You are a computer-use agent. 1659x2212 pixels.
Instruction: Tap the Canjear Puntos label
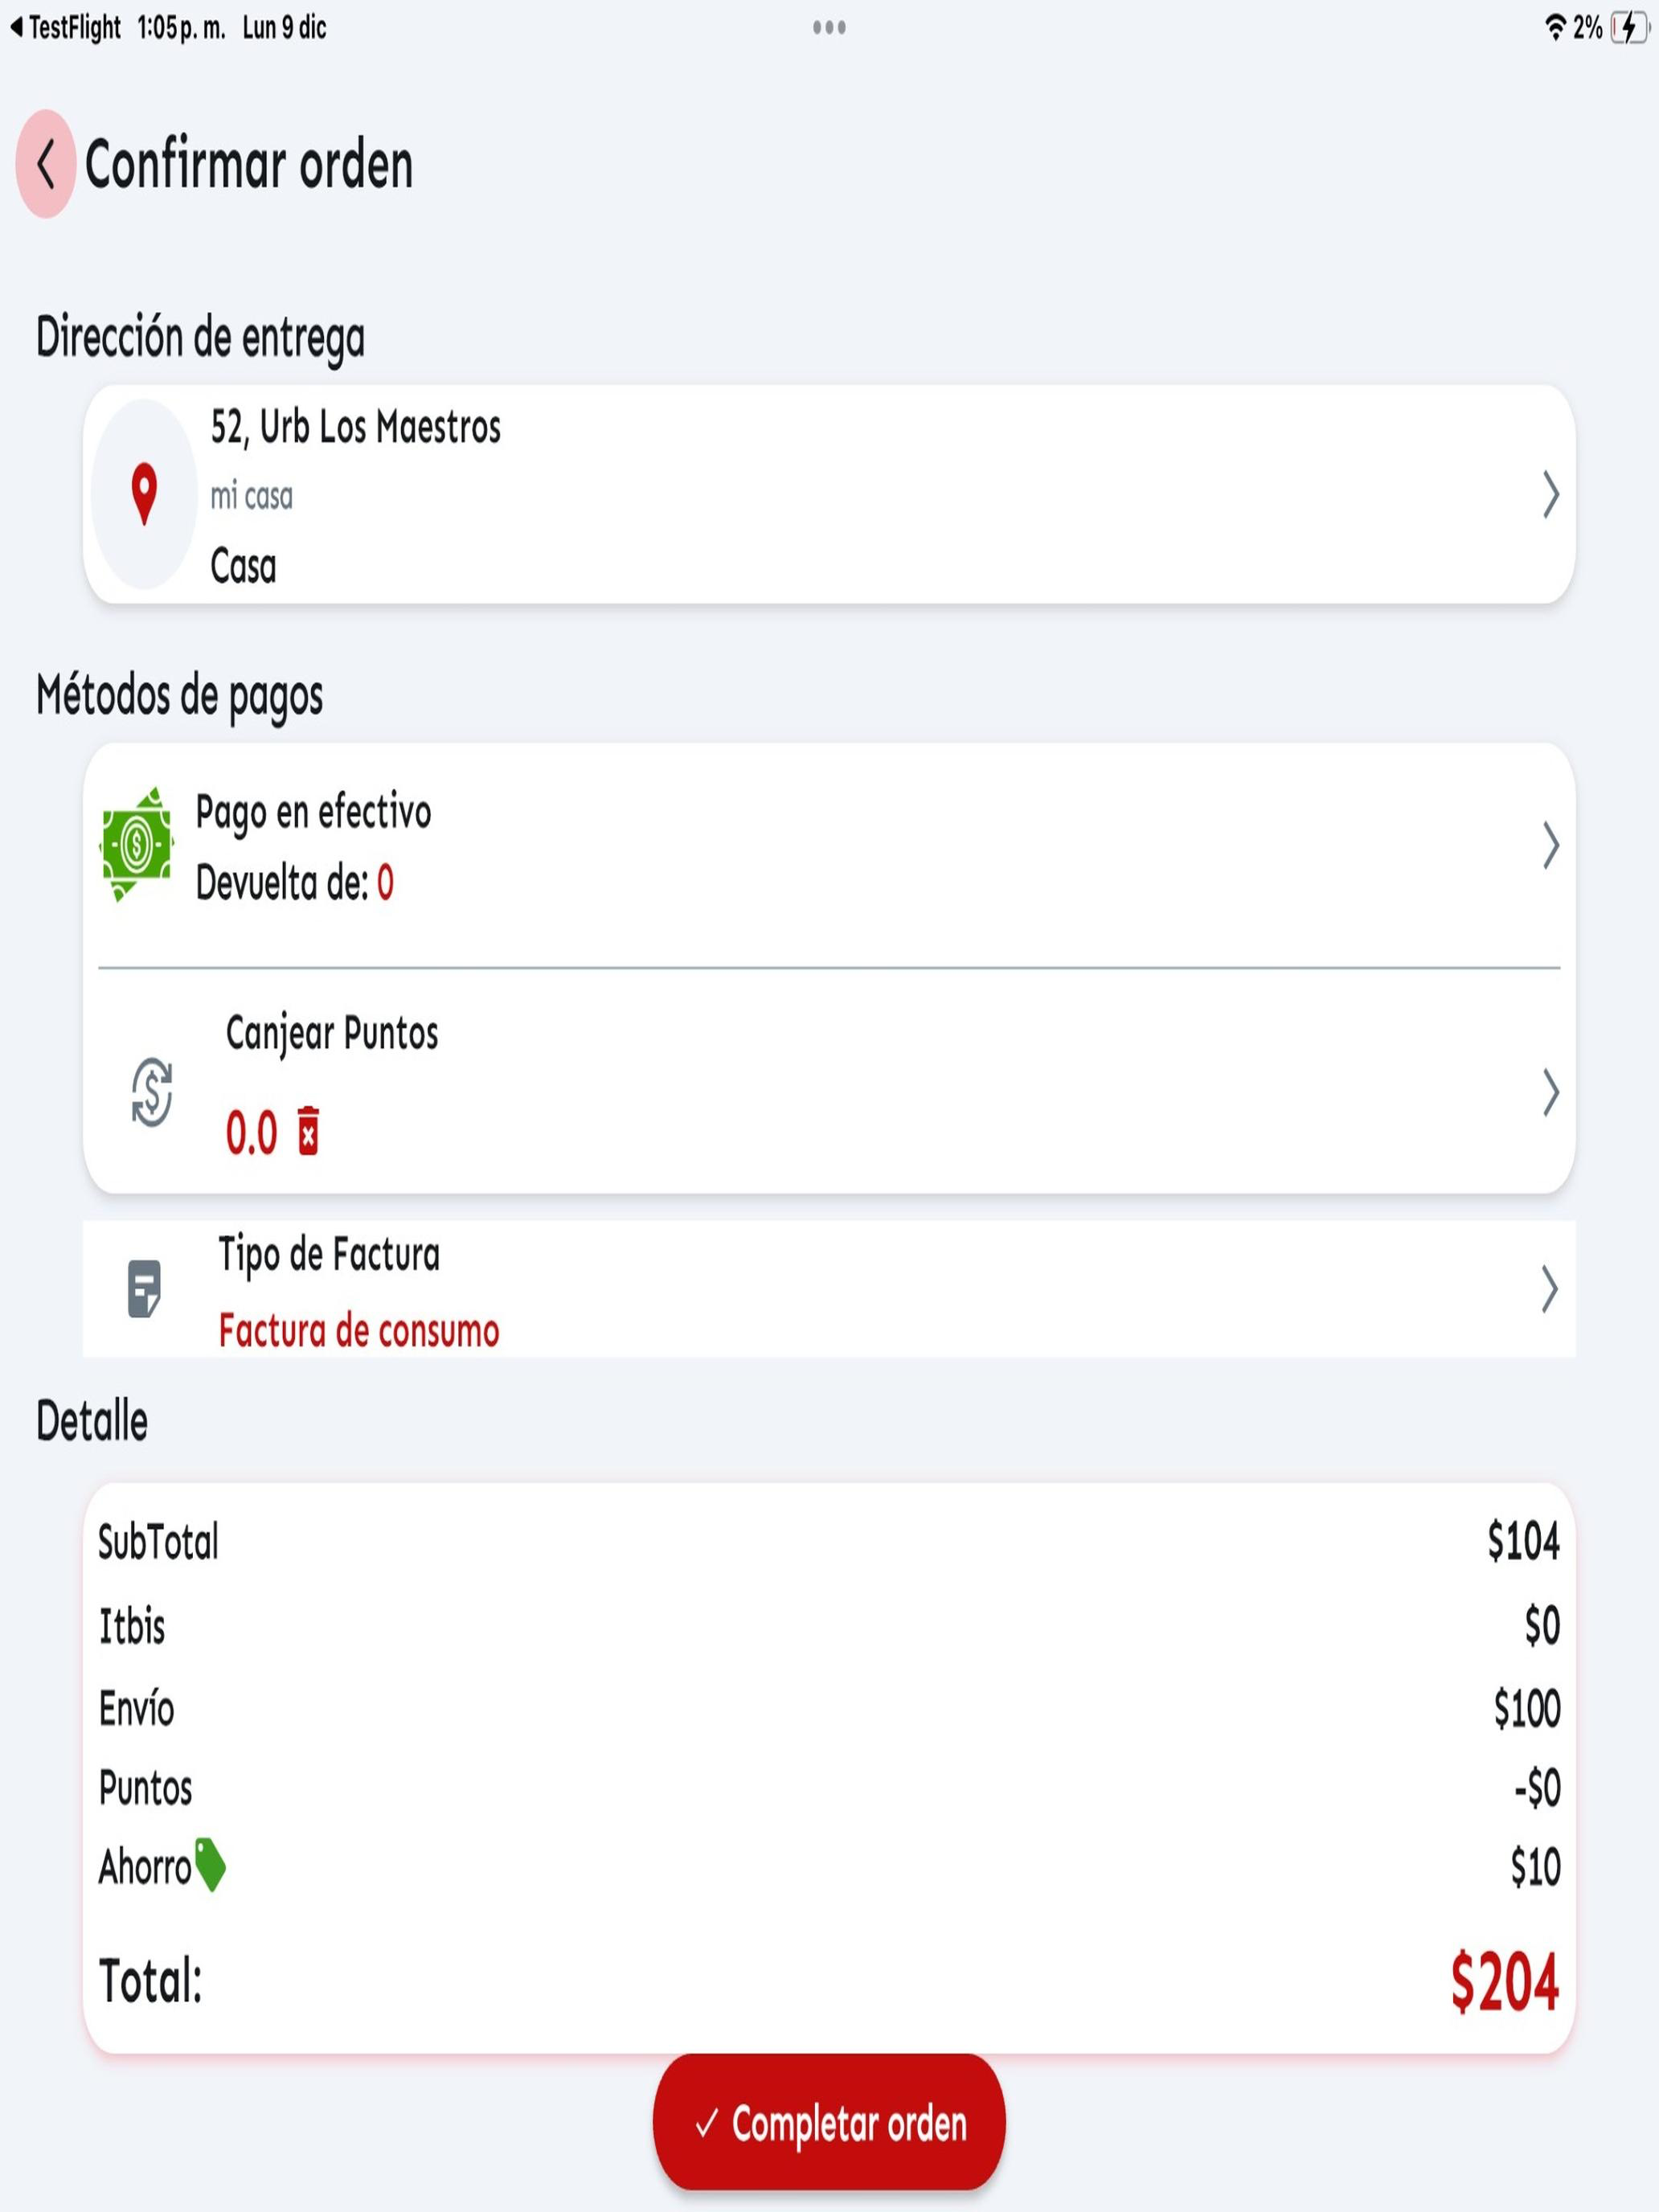332,1034
